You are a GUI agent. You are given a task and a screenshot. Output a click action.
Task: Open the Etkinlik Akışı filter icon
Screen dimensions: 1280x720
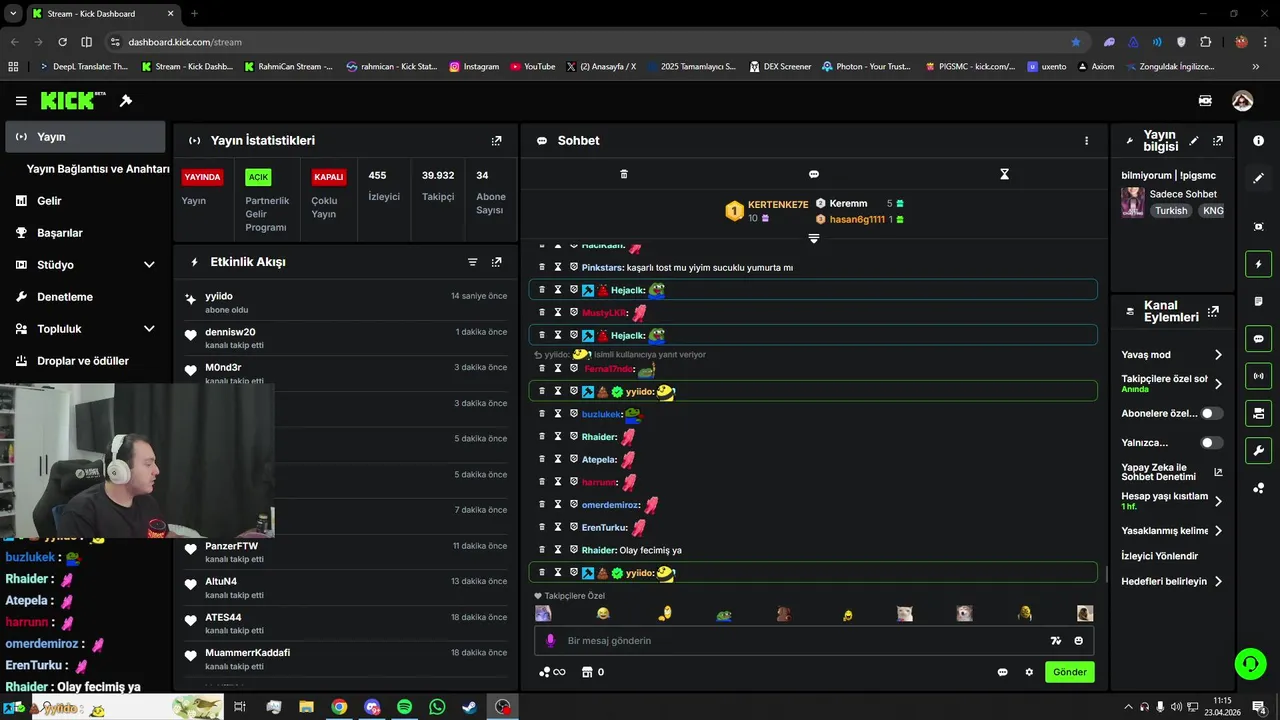[473, 262]
